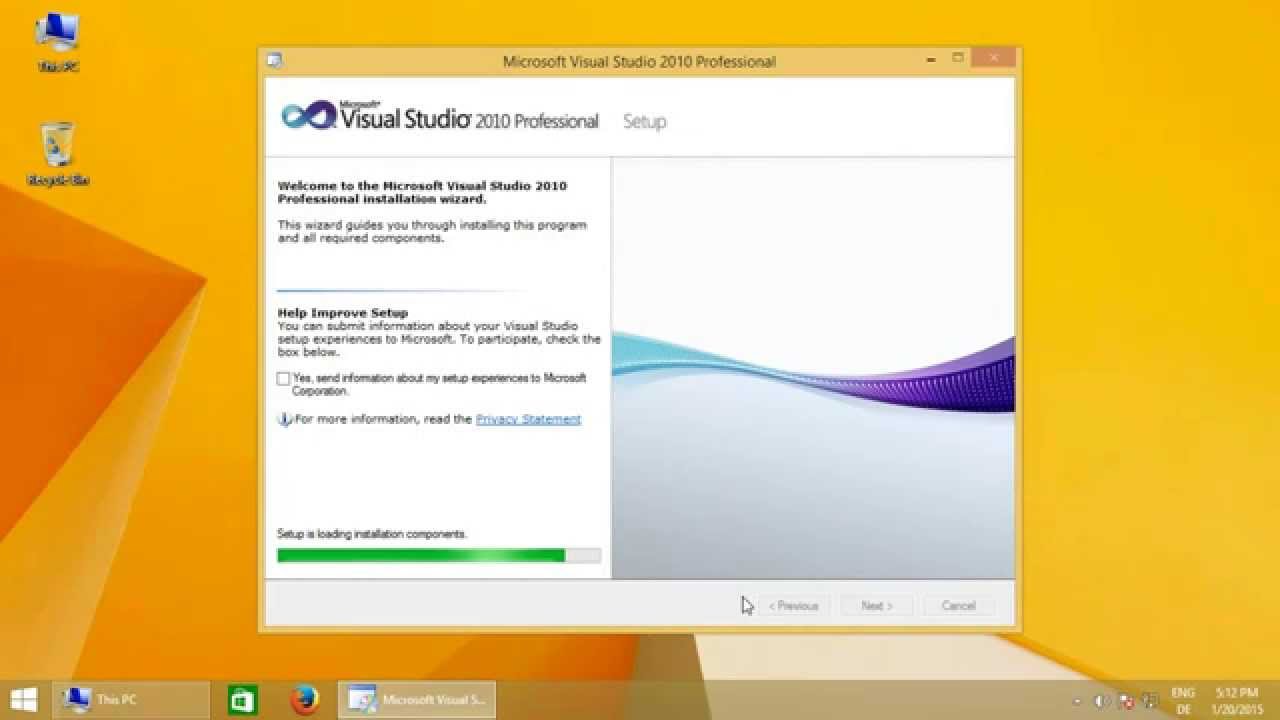This screenshot has width=1280, height=720.
Task: Launch Firefox from the taskbar
Action: [x=304, y=699]
